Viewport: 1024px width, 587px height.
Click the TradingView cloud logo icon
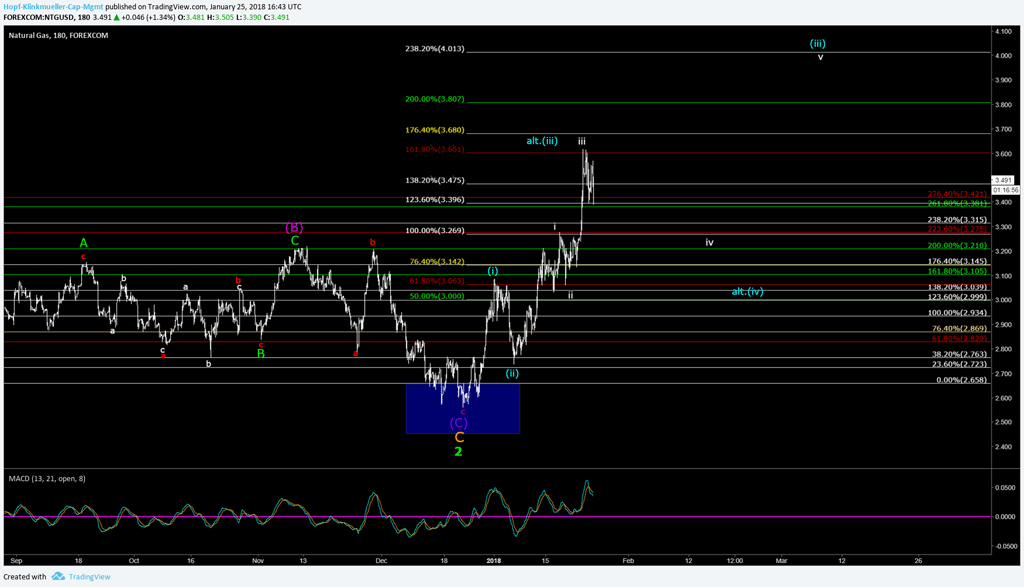pyautogui.click(x=58, y=576)
